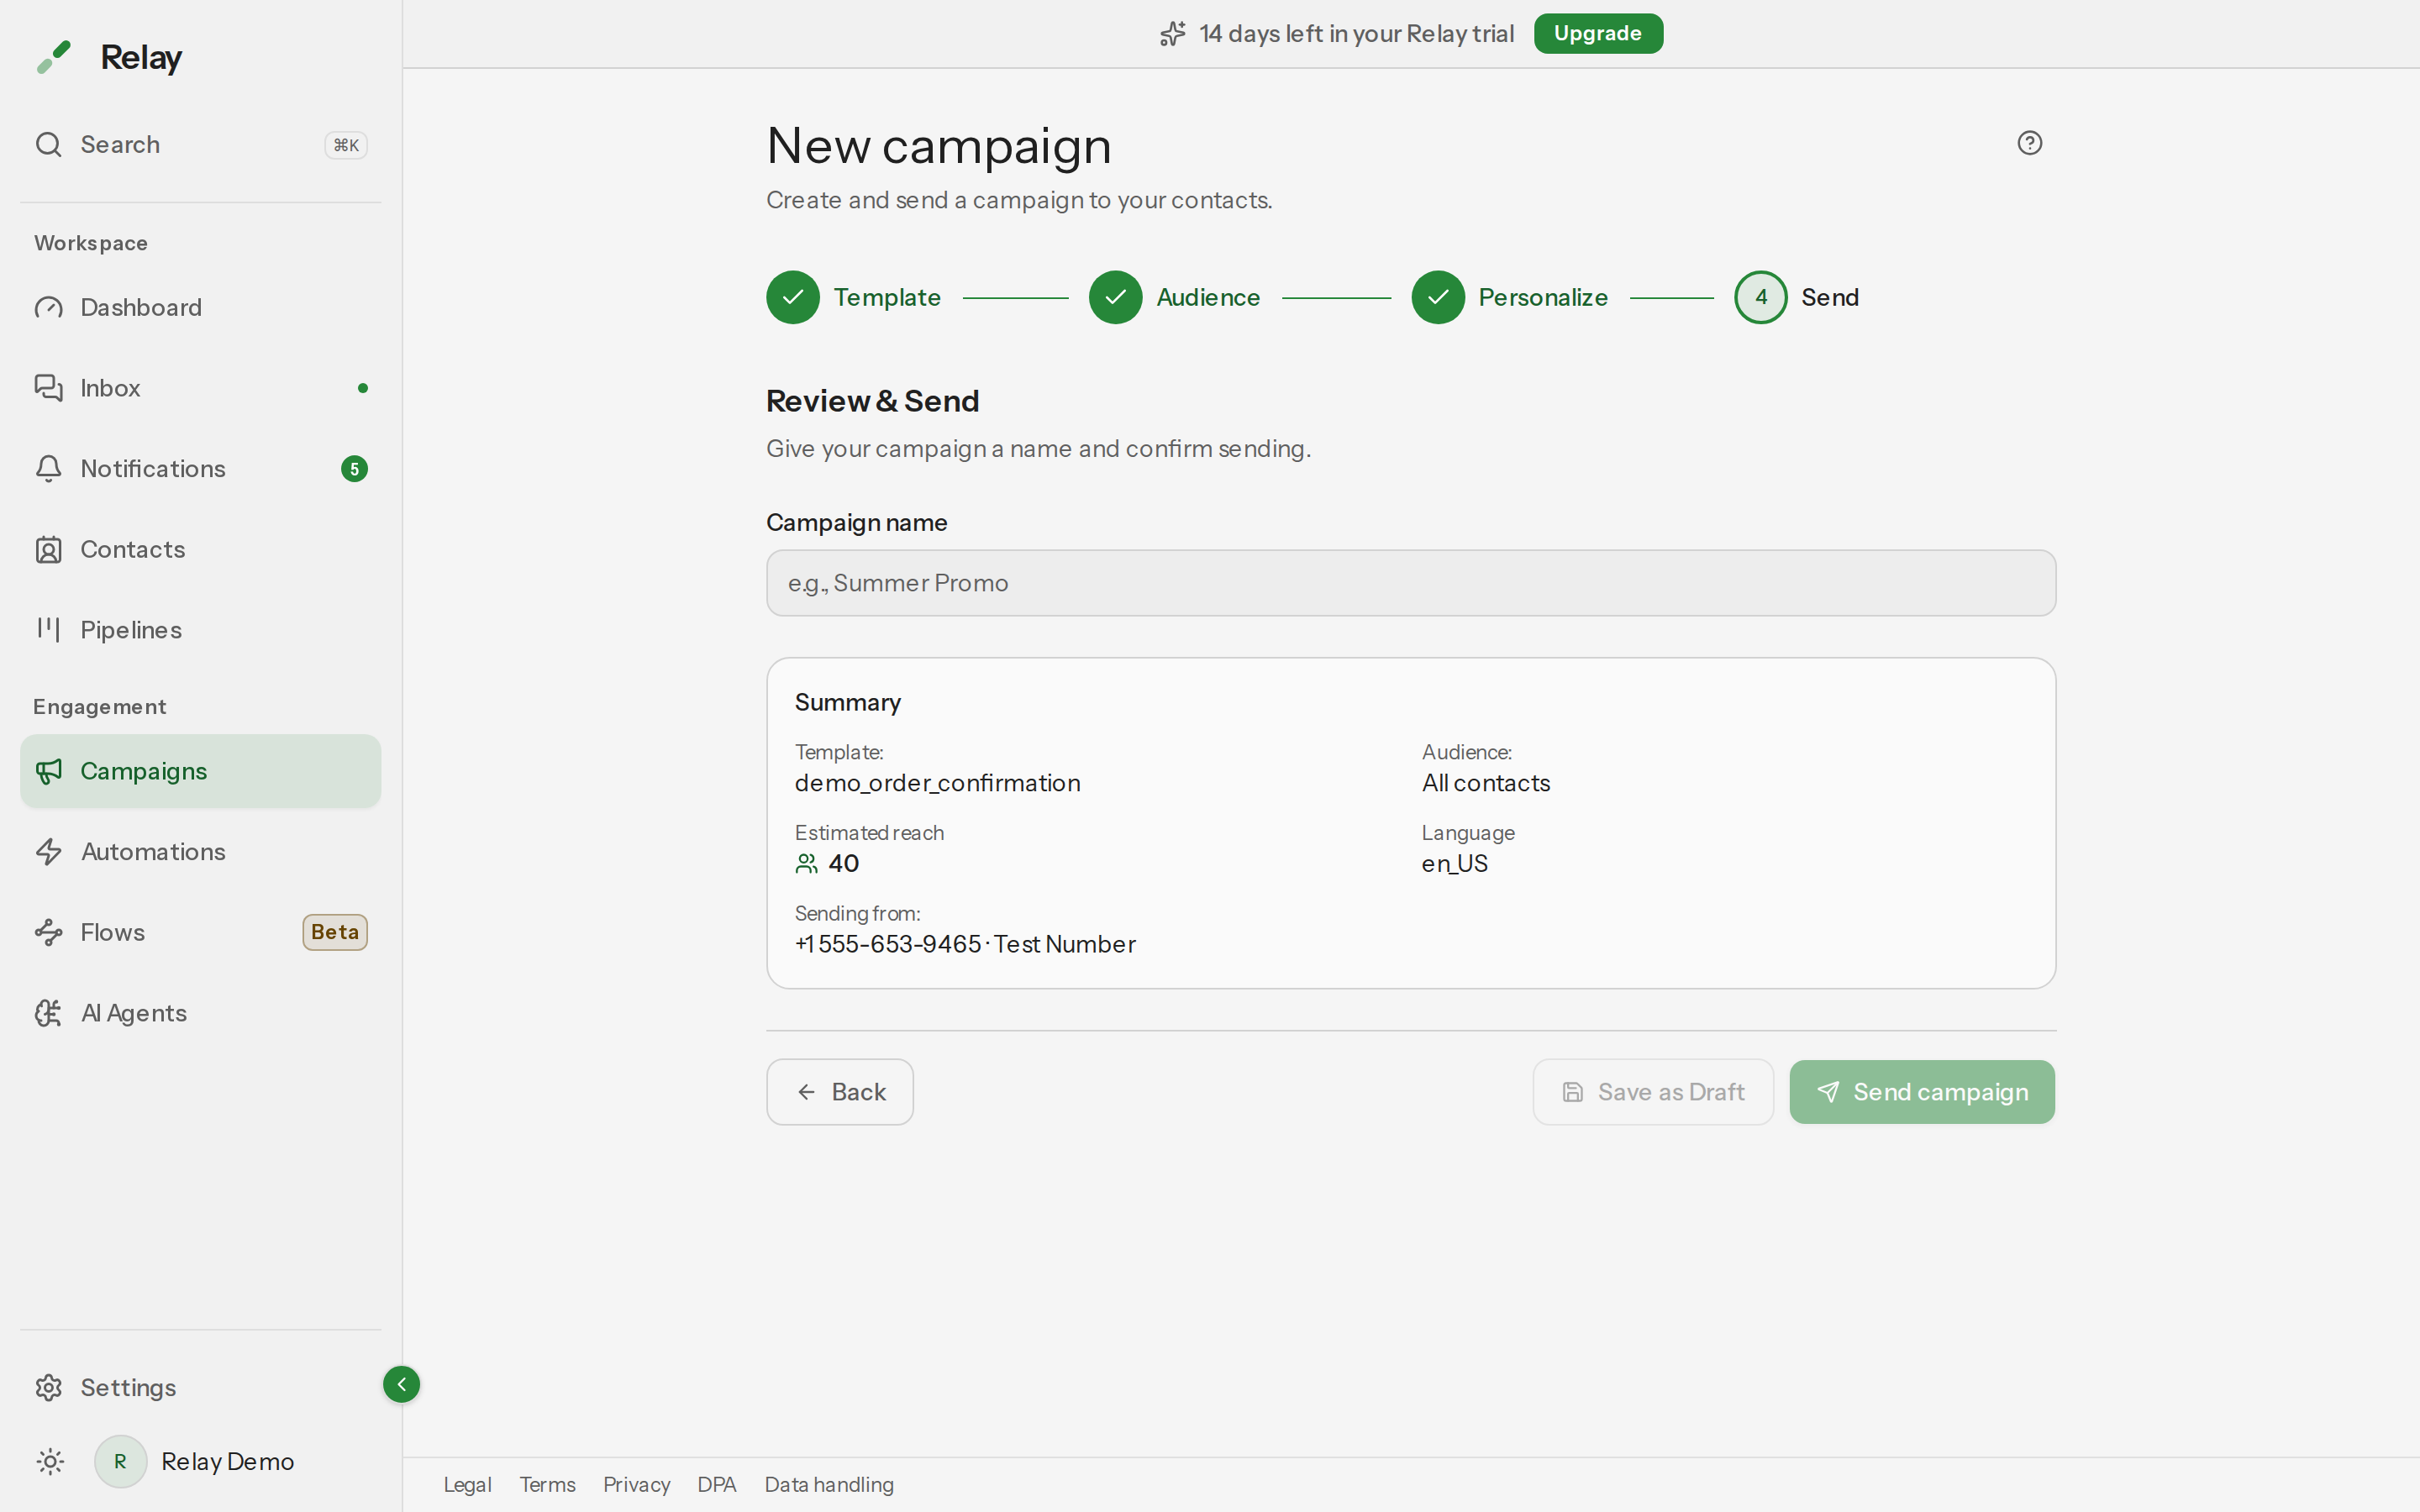2420x1512 pixels.
Task: Click the Flows icon
Action: 49,932
